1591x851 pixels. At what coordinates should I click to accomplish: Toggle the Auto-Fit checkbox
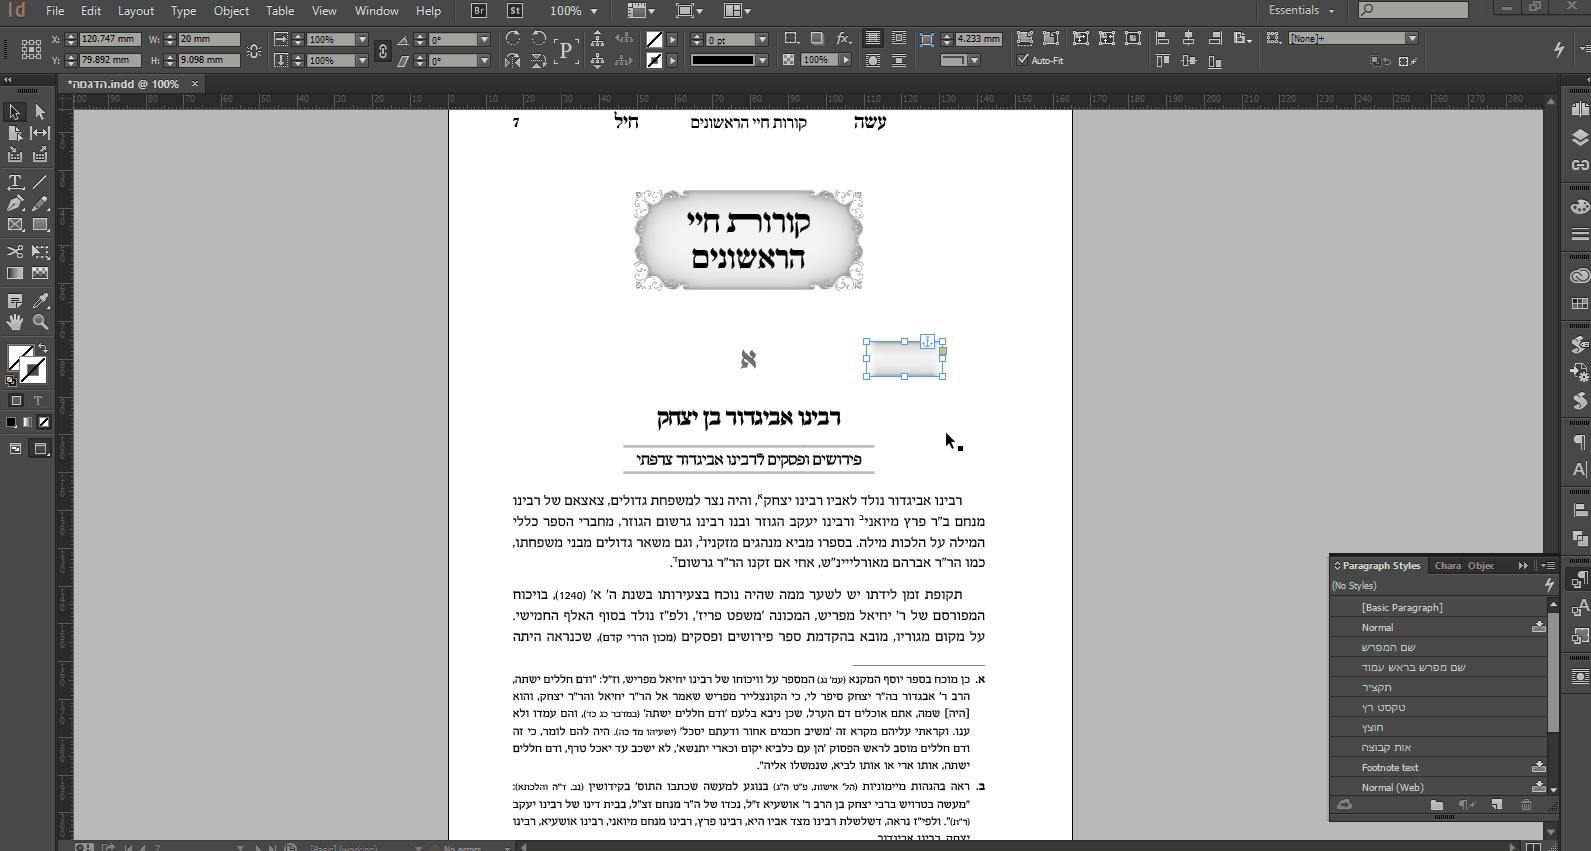point(1023,60)
